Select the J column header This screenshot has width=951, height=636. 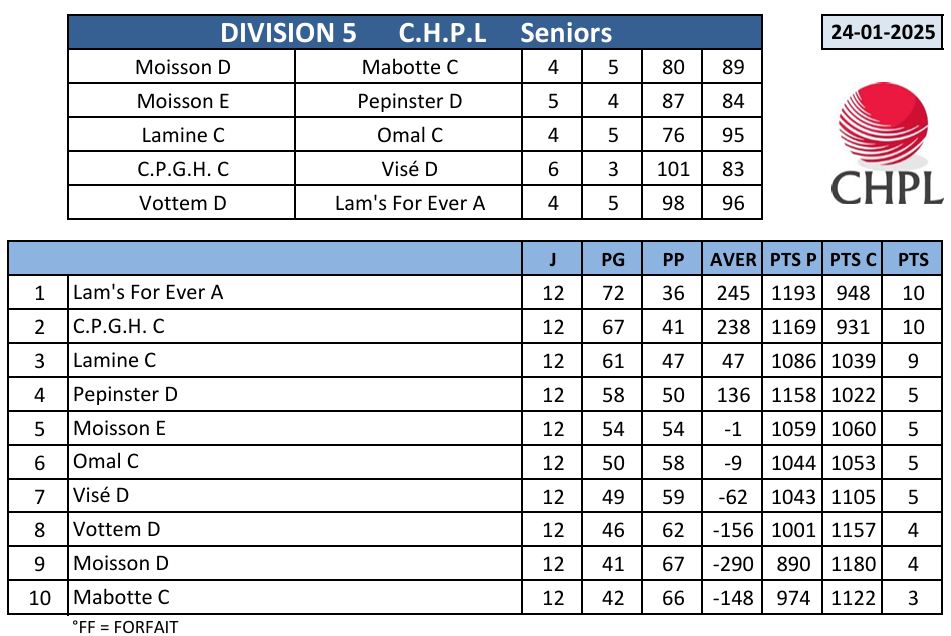pyautogui.click(x=553, y=259)
